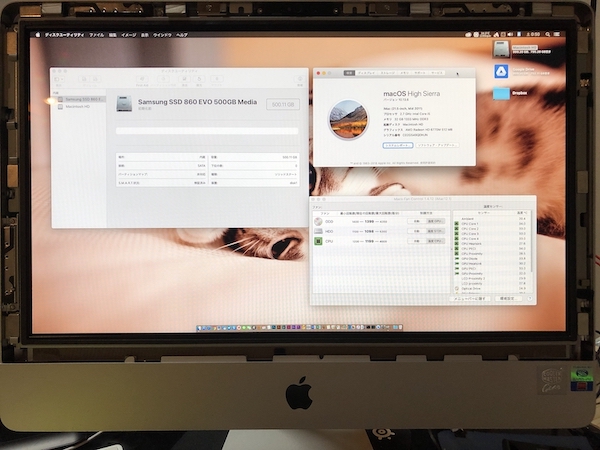Set HDD fan to 自動 control
The image size is (600, 450).
tap(416, 231)
